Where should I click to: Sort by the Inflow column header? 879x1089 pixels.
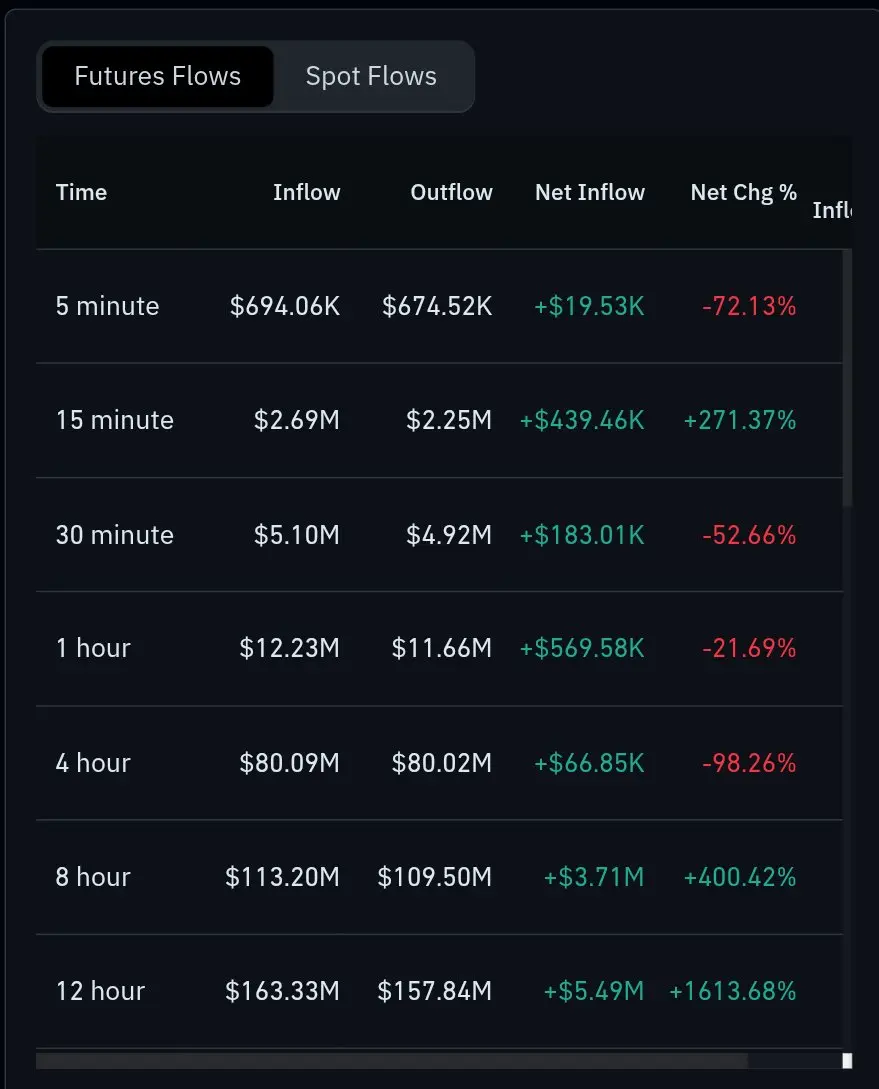tap(306, 192)
